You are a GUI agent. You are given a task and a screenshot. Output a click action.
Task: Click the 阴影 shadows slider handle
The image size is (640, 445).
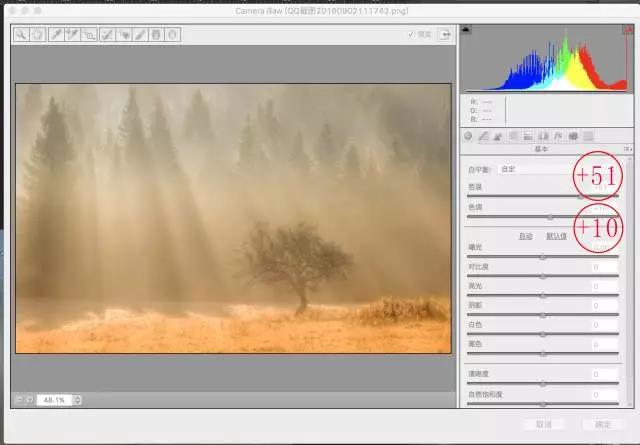pyautogui.click(x=543, y=315)
